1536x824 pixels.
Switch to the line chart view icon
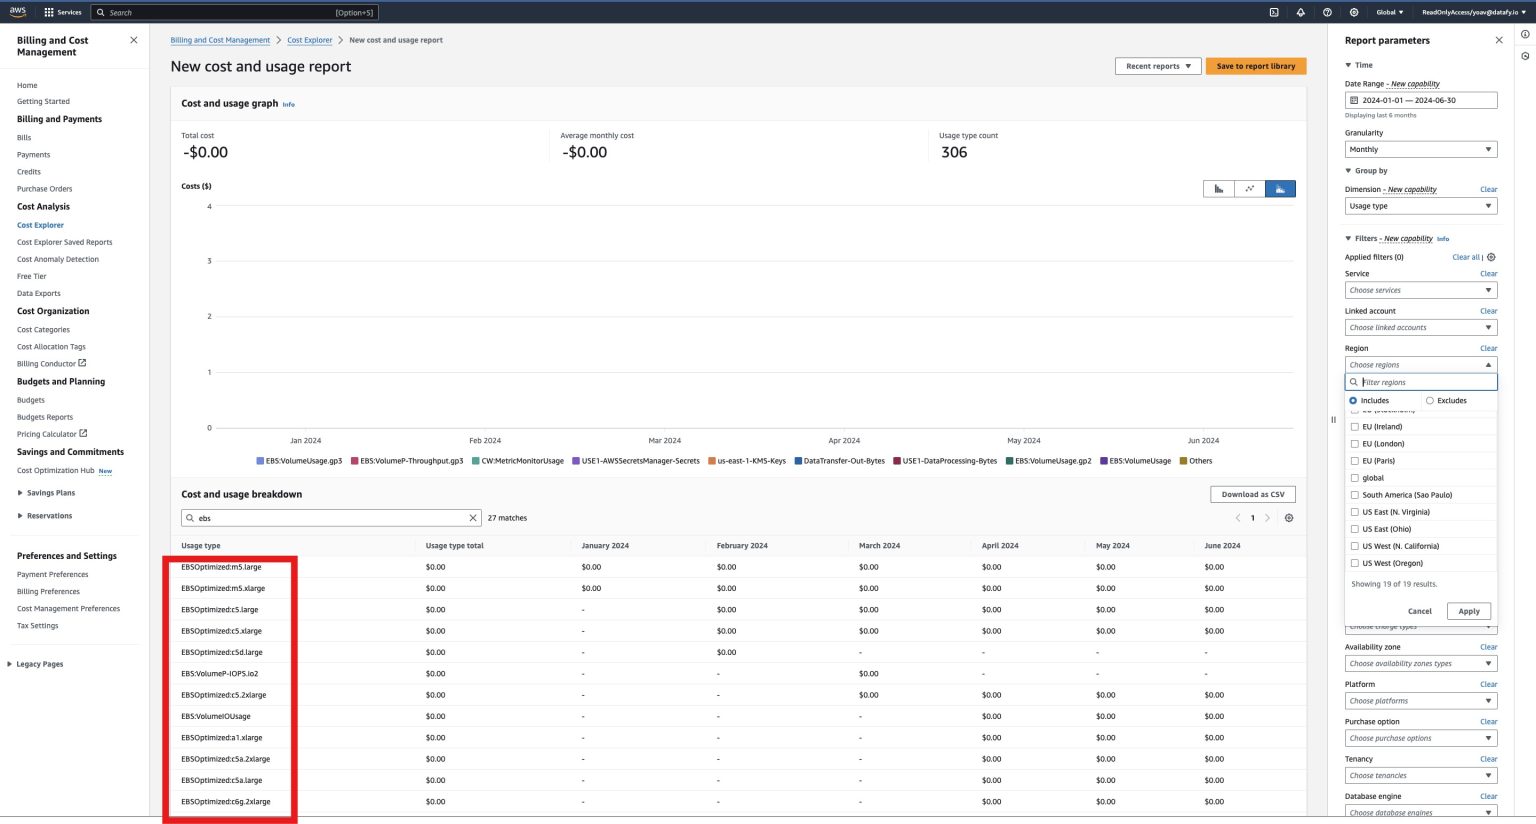point(1249,188)
